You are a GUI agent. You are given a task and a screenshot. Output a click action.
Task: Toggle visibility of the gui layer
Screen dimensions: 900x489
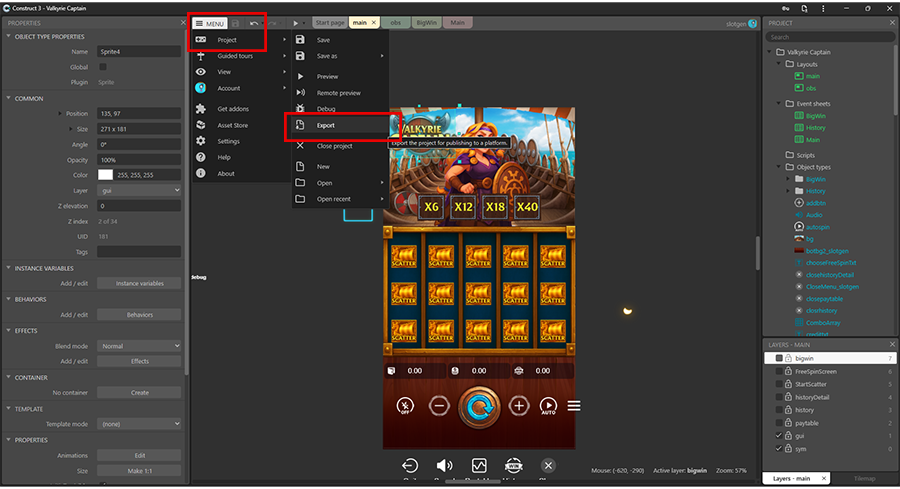(x=779, y=436)
